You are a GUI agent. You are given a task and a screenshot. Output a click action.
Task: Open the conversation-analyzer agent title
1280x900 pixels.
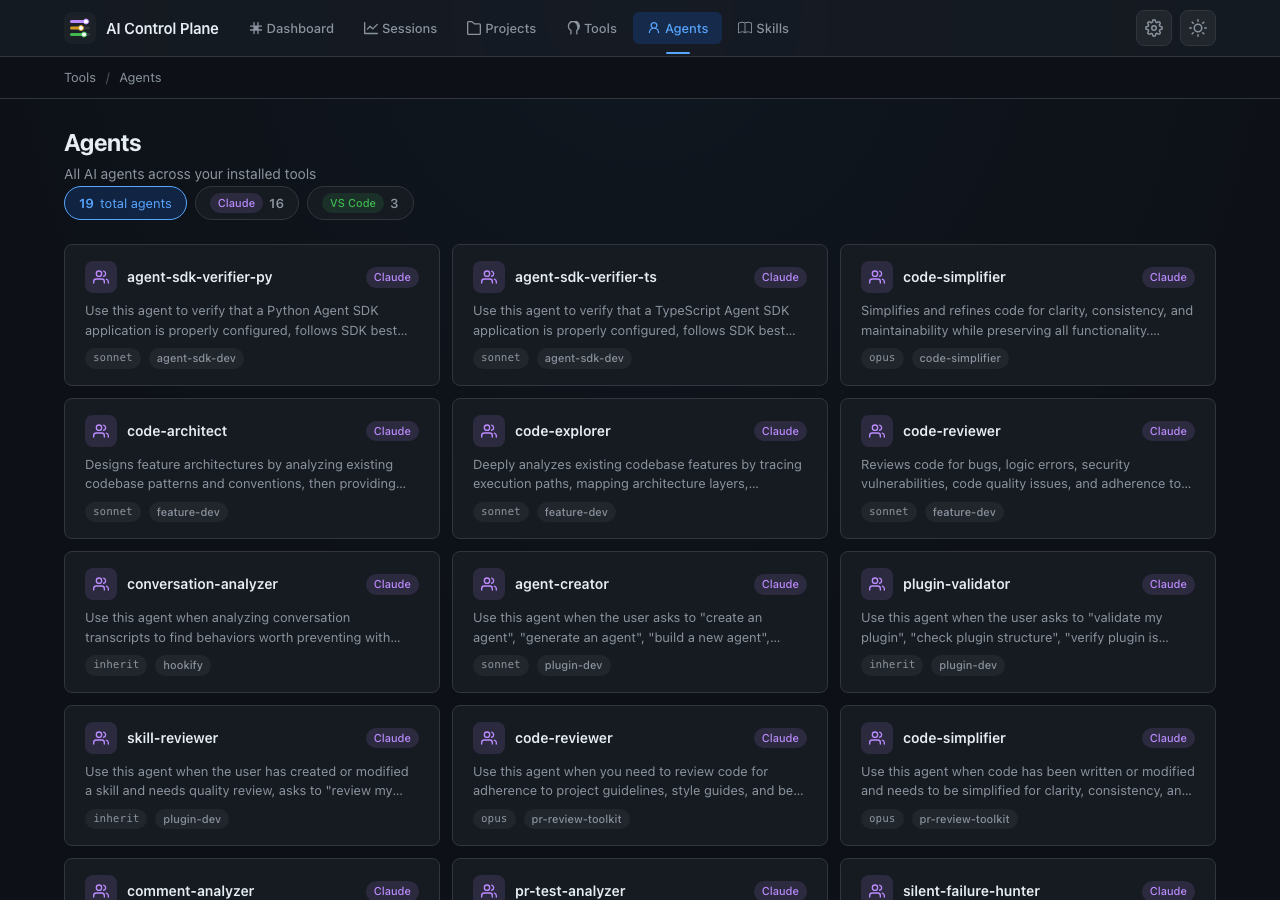(202, 584)
